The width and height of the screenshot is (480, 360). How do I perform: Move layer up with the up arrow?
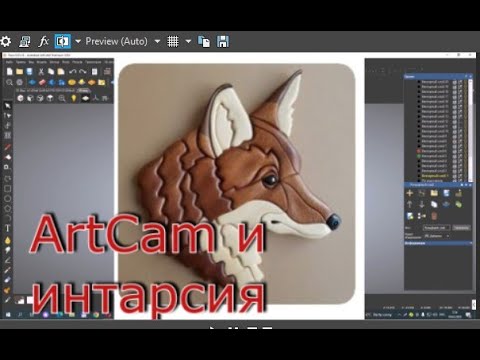(x=410, y=204)
